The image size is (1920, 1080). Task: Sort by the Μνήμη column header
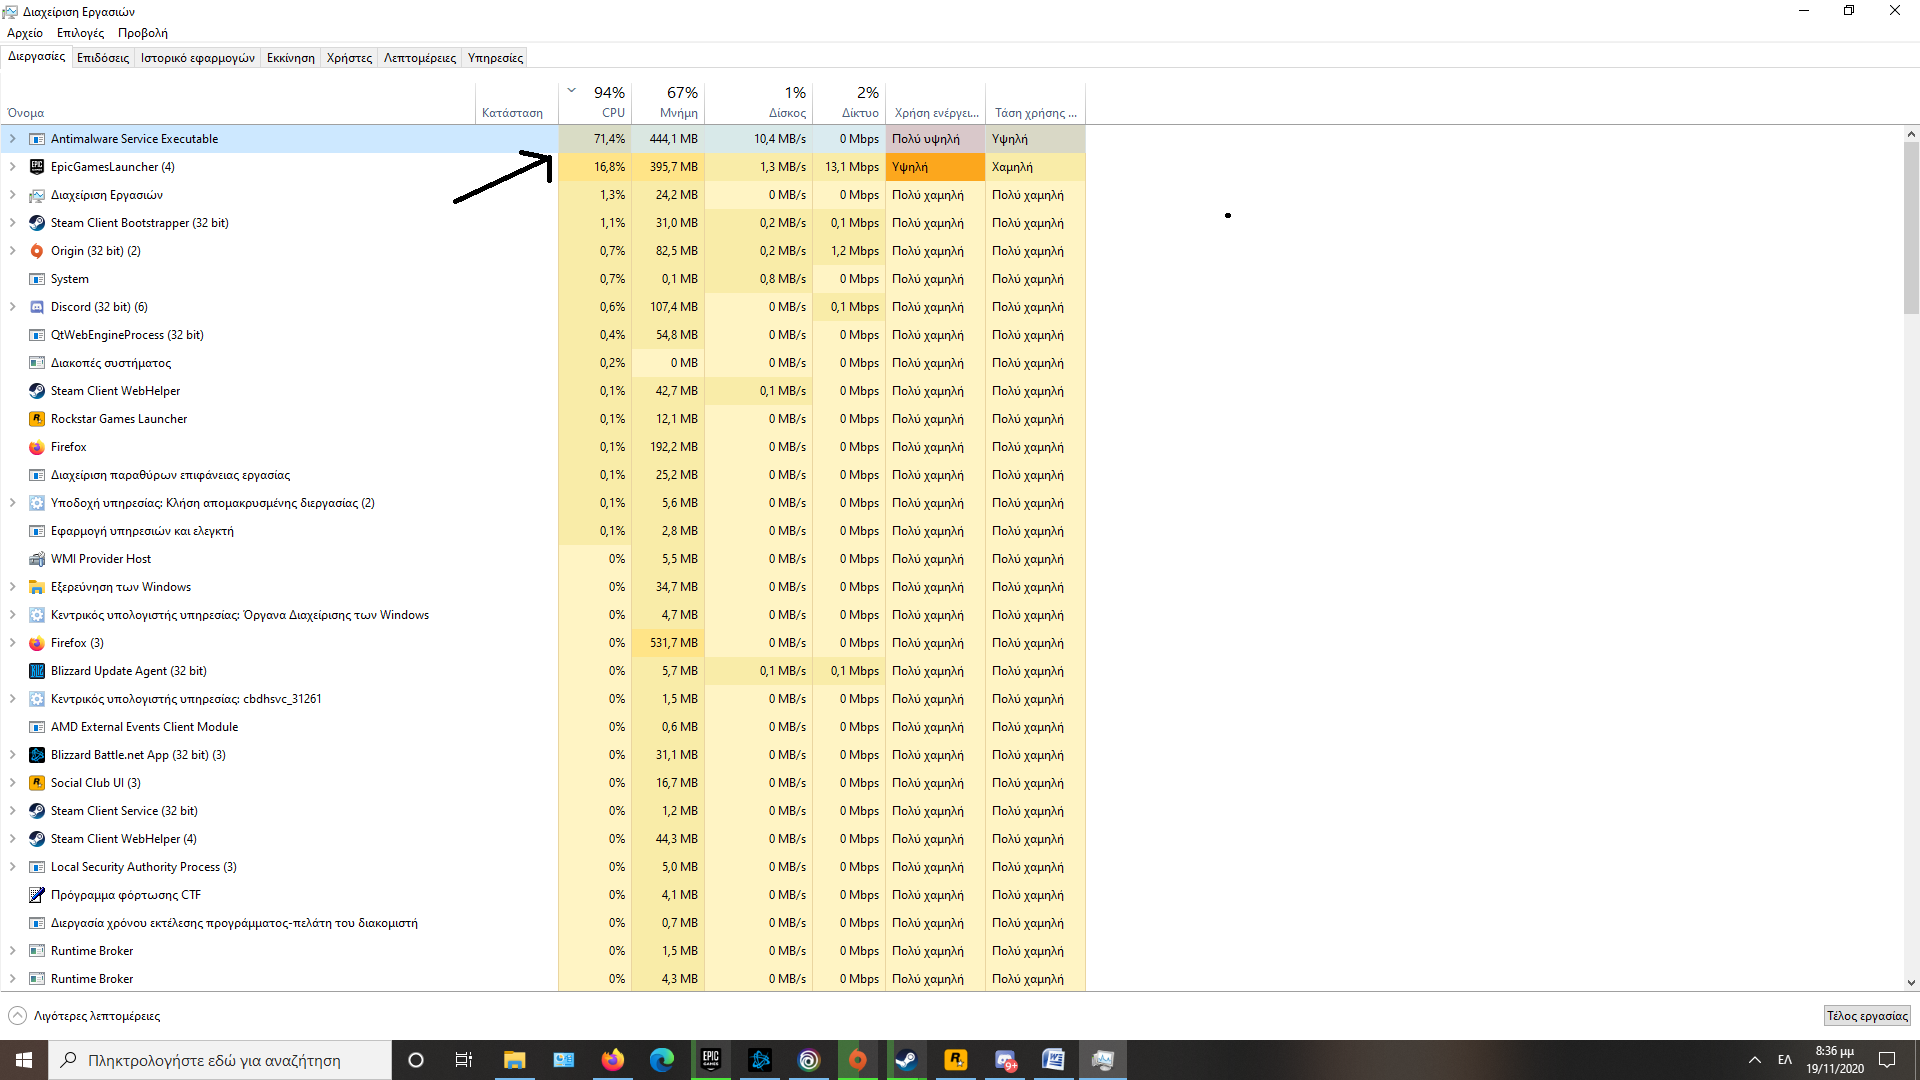668,103
